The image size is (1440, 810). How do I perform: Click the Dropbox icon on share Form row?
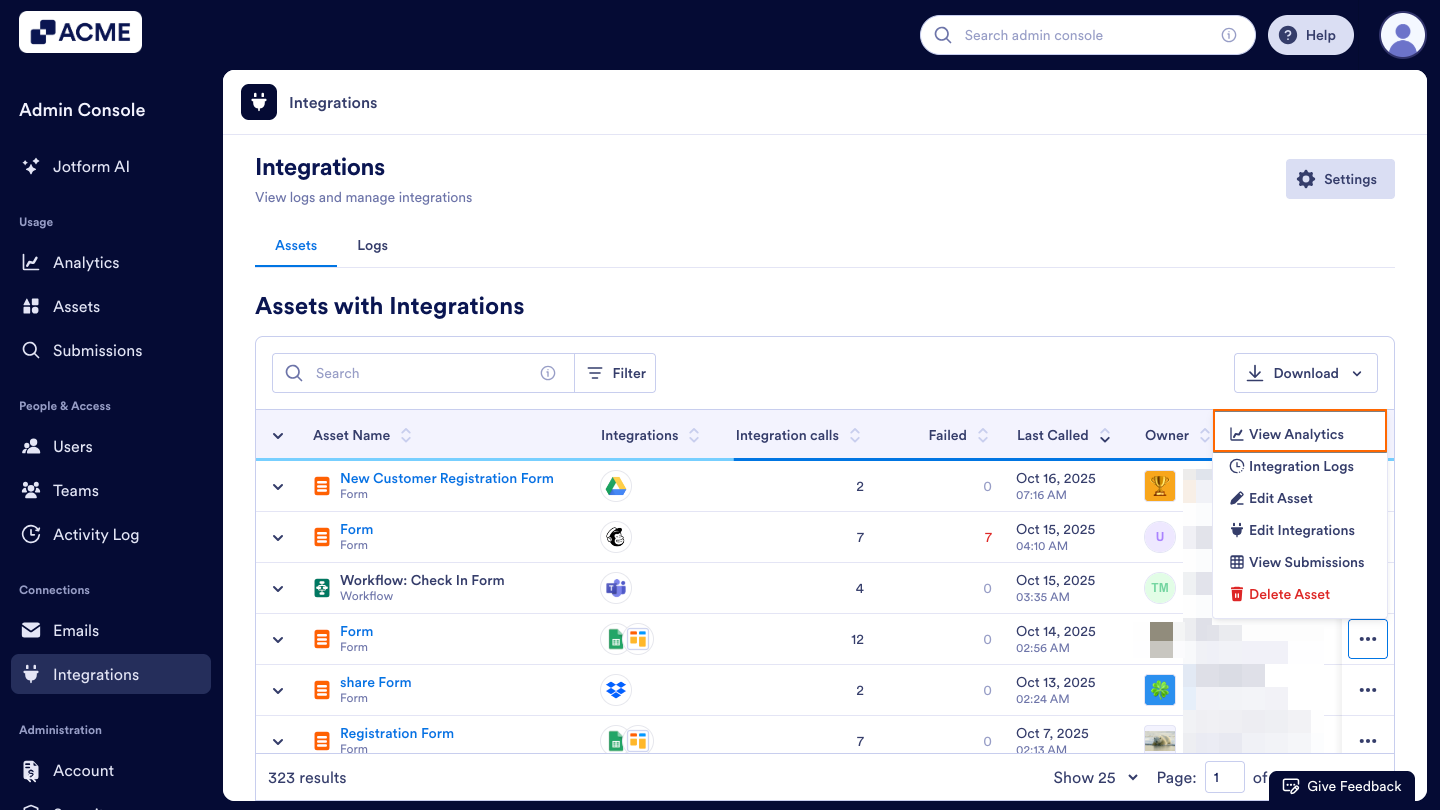[616, 689]
